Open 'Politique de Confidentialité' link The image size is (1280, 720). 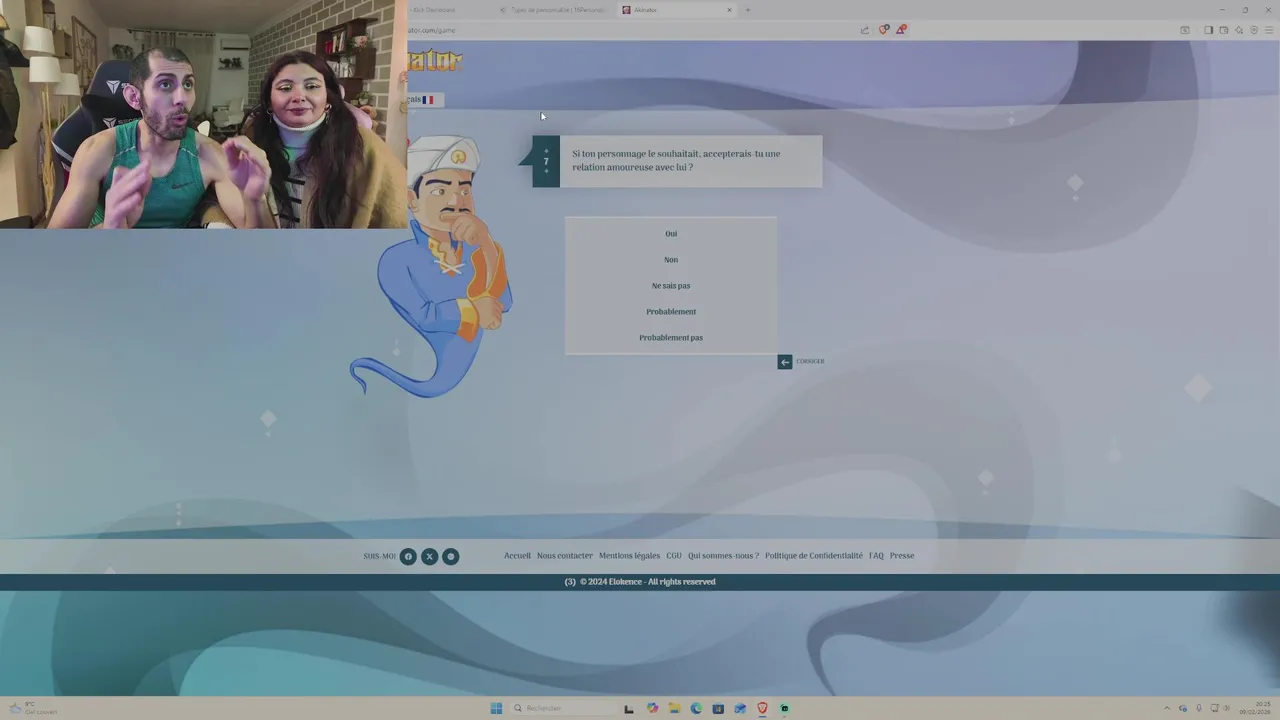(x=814, y=556)
